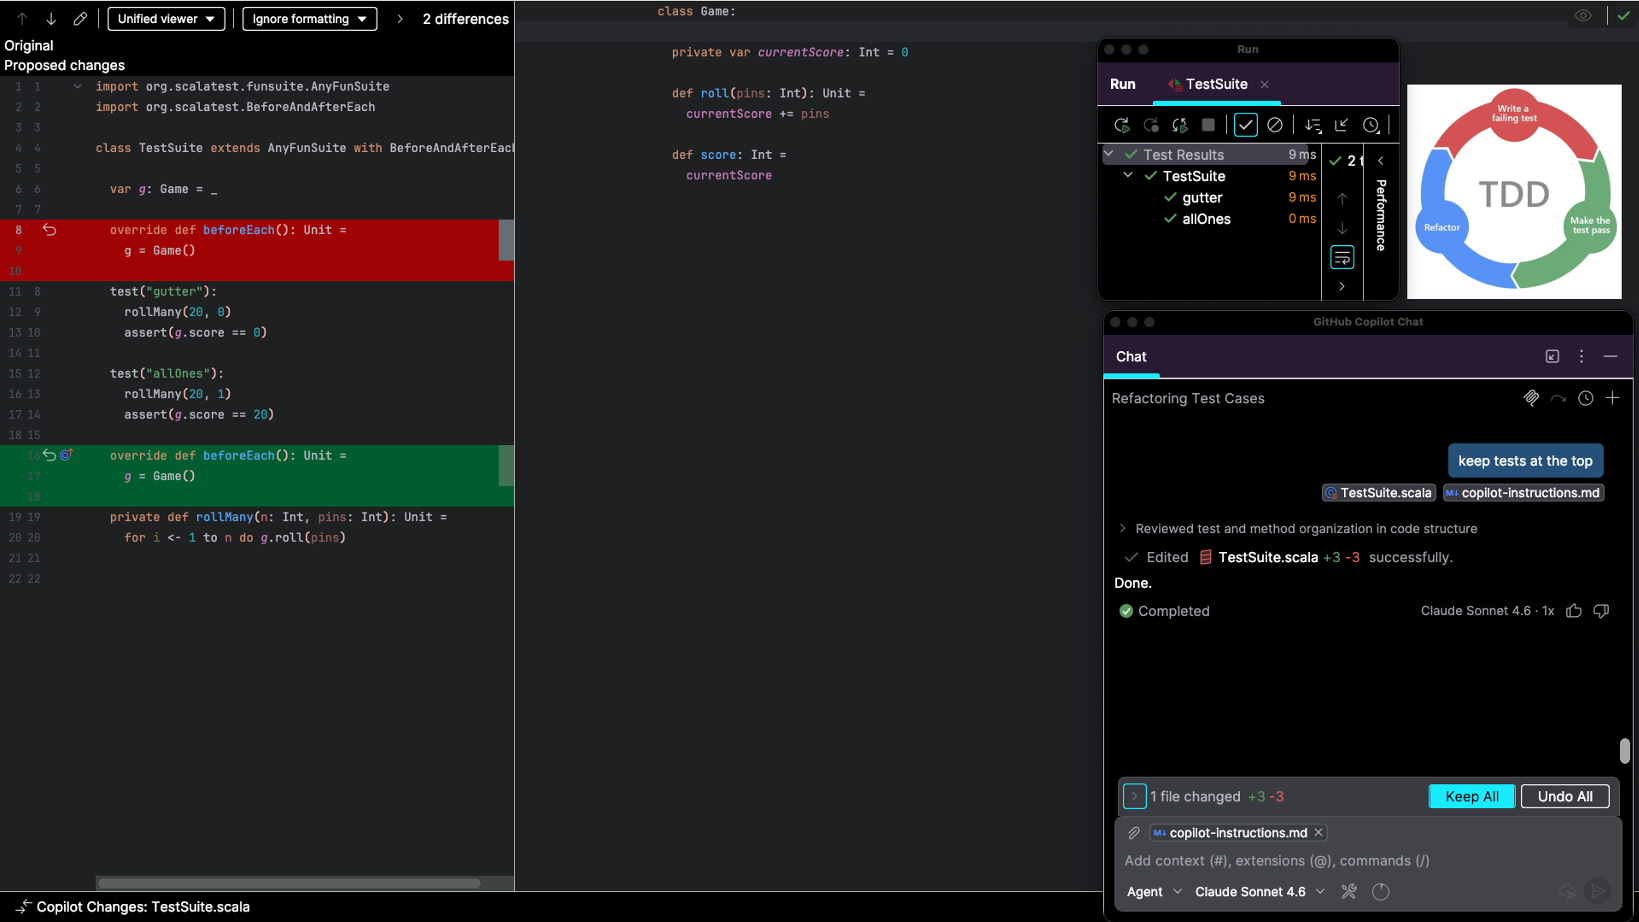Viewport: 1639px width, 922px height.
Task: Expand the 1 file changed list
Action: click(x=1134, y=796)
